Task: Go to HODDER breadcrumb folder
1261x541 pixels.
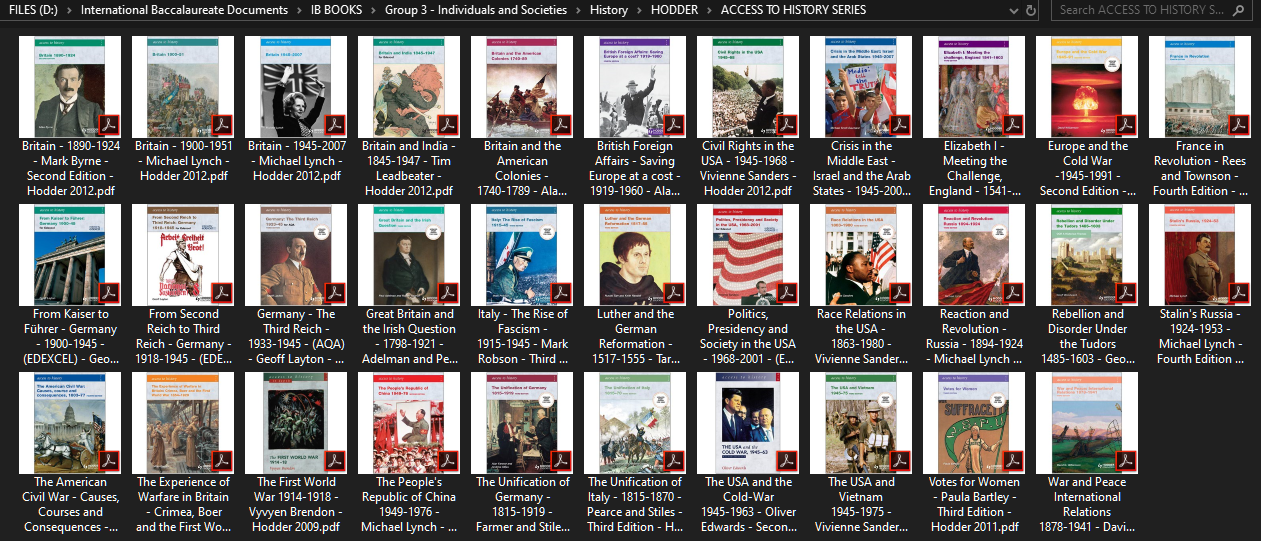Action: 675,10
